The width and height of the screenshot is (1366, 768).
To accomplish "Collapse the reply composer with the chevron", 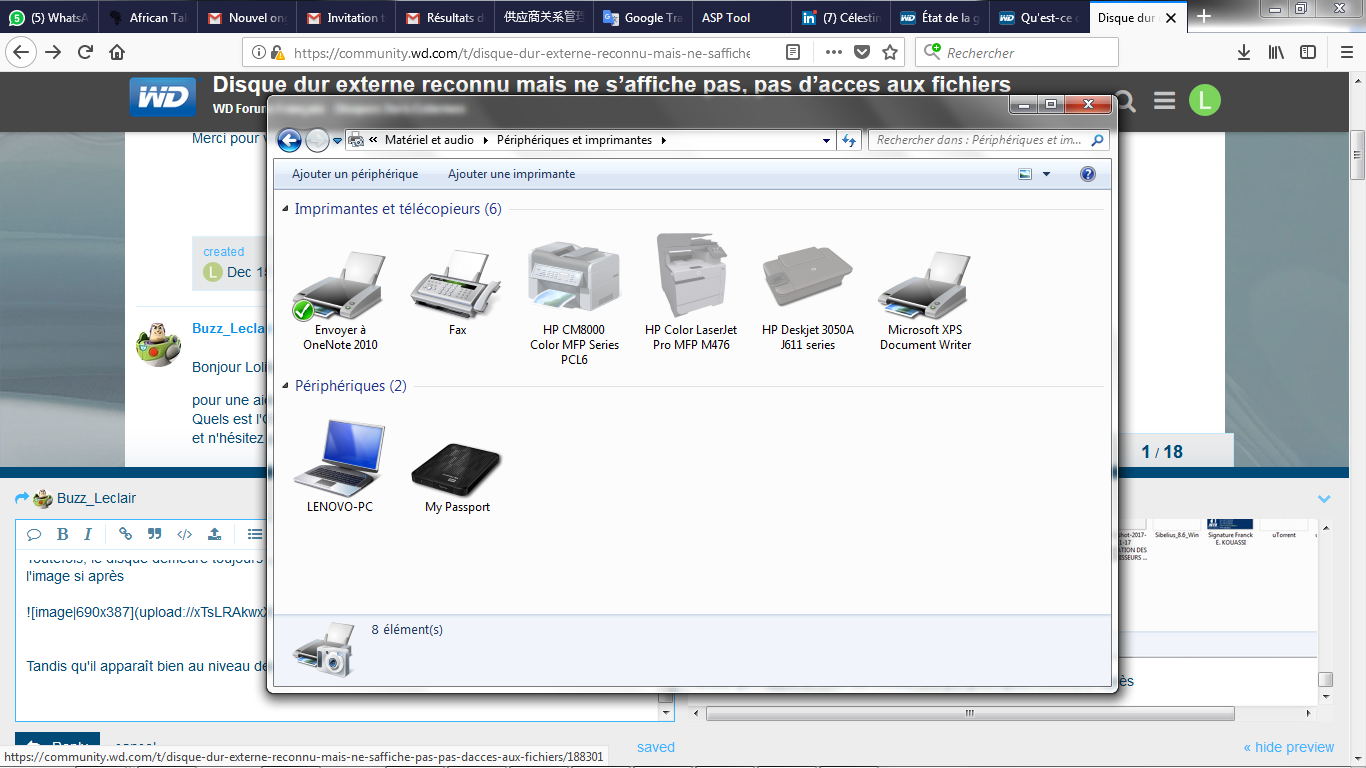I will click(1324, 498).
